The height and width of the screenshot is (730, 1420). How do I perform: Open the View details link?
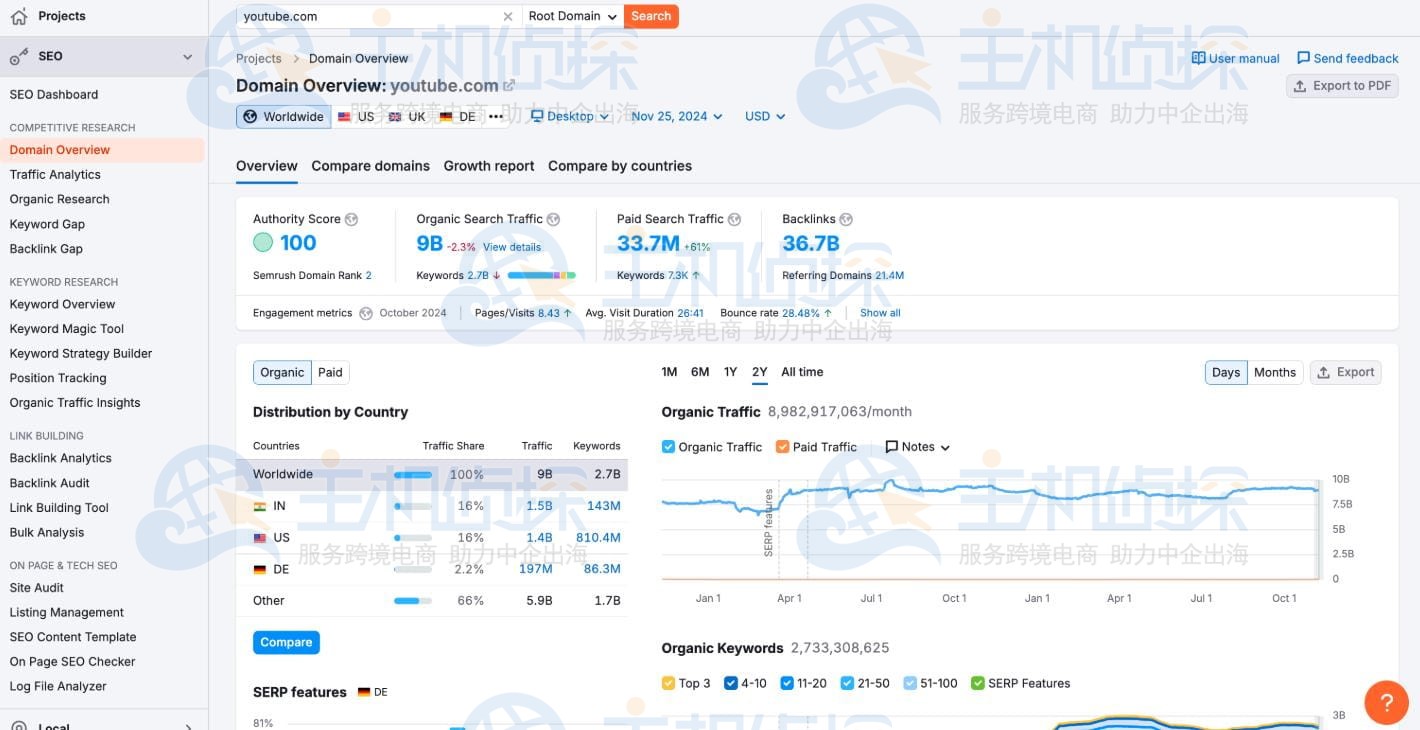tap(511, 247)
